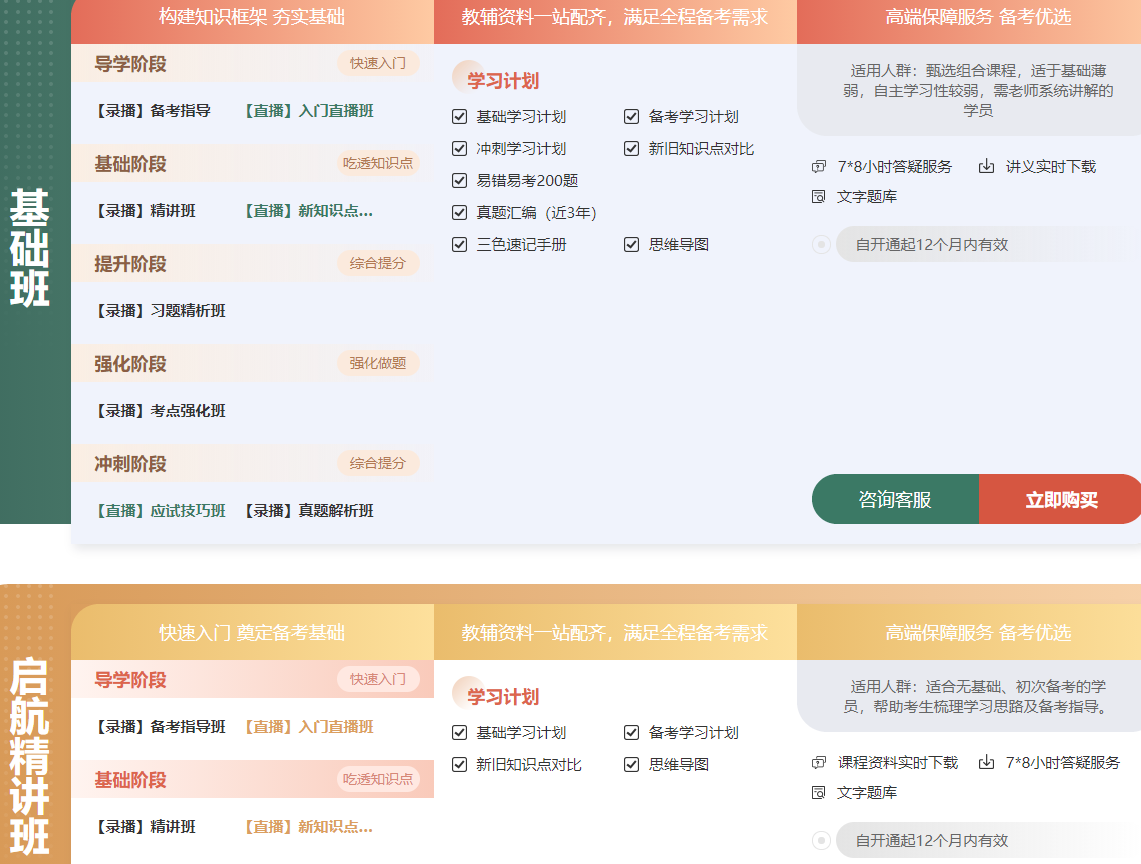
Task: Open 【直播】入门直播班 in 基础班
Action: [309, 111]
